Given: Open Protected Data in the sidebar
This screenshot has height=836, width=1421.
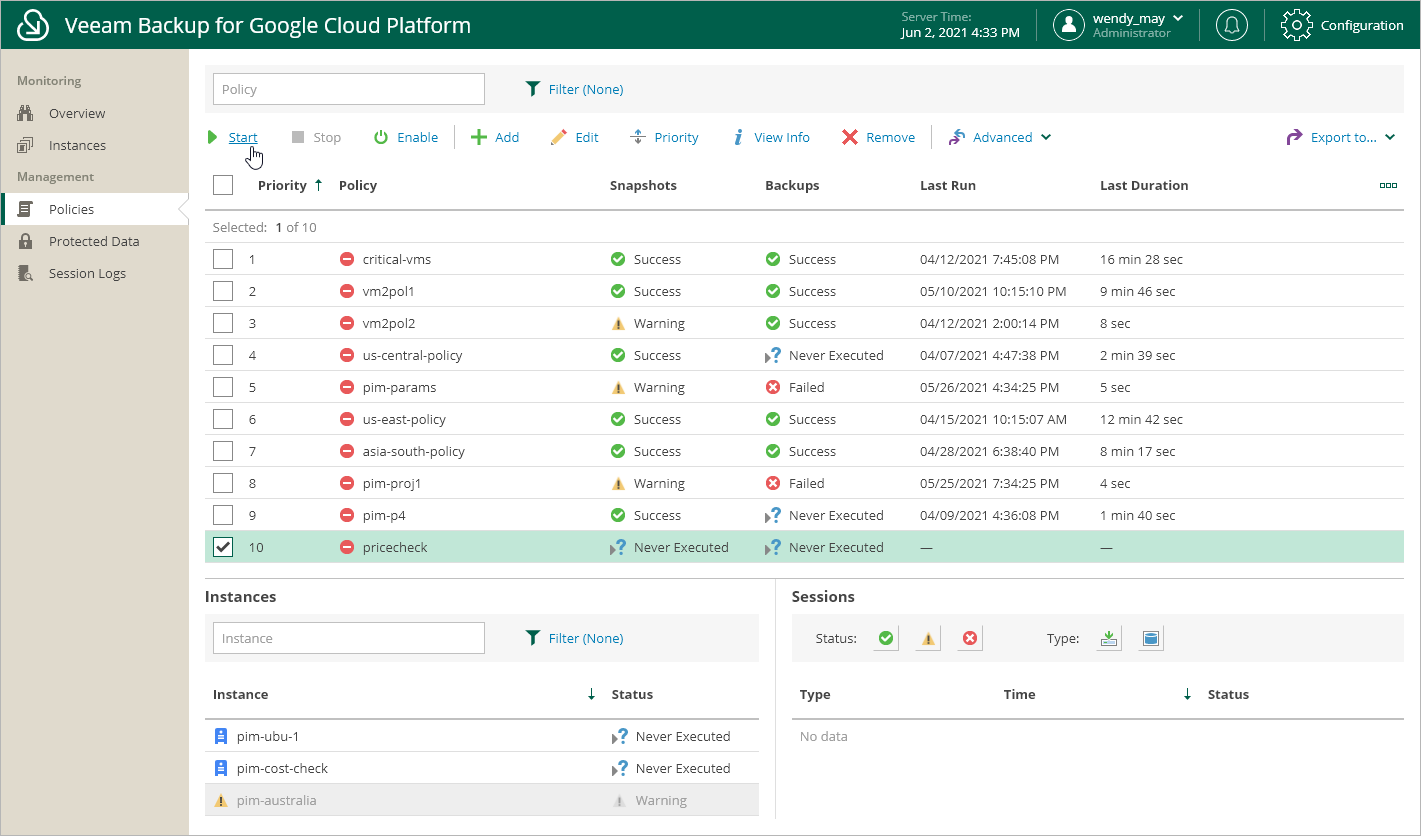Looking at the screenshot, I should pyautogui.click(x=94, y=241).
